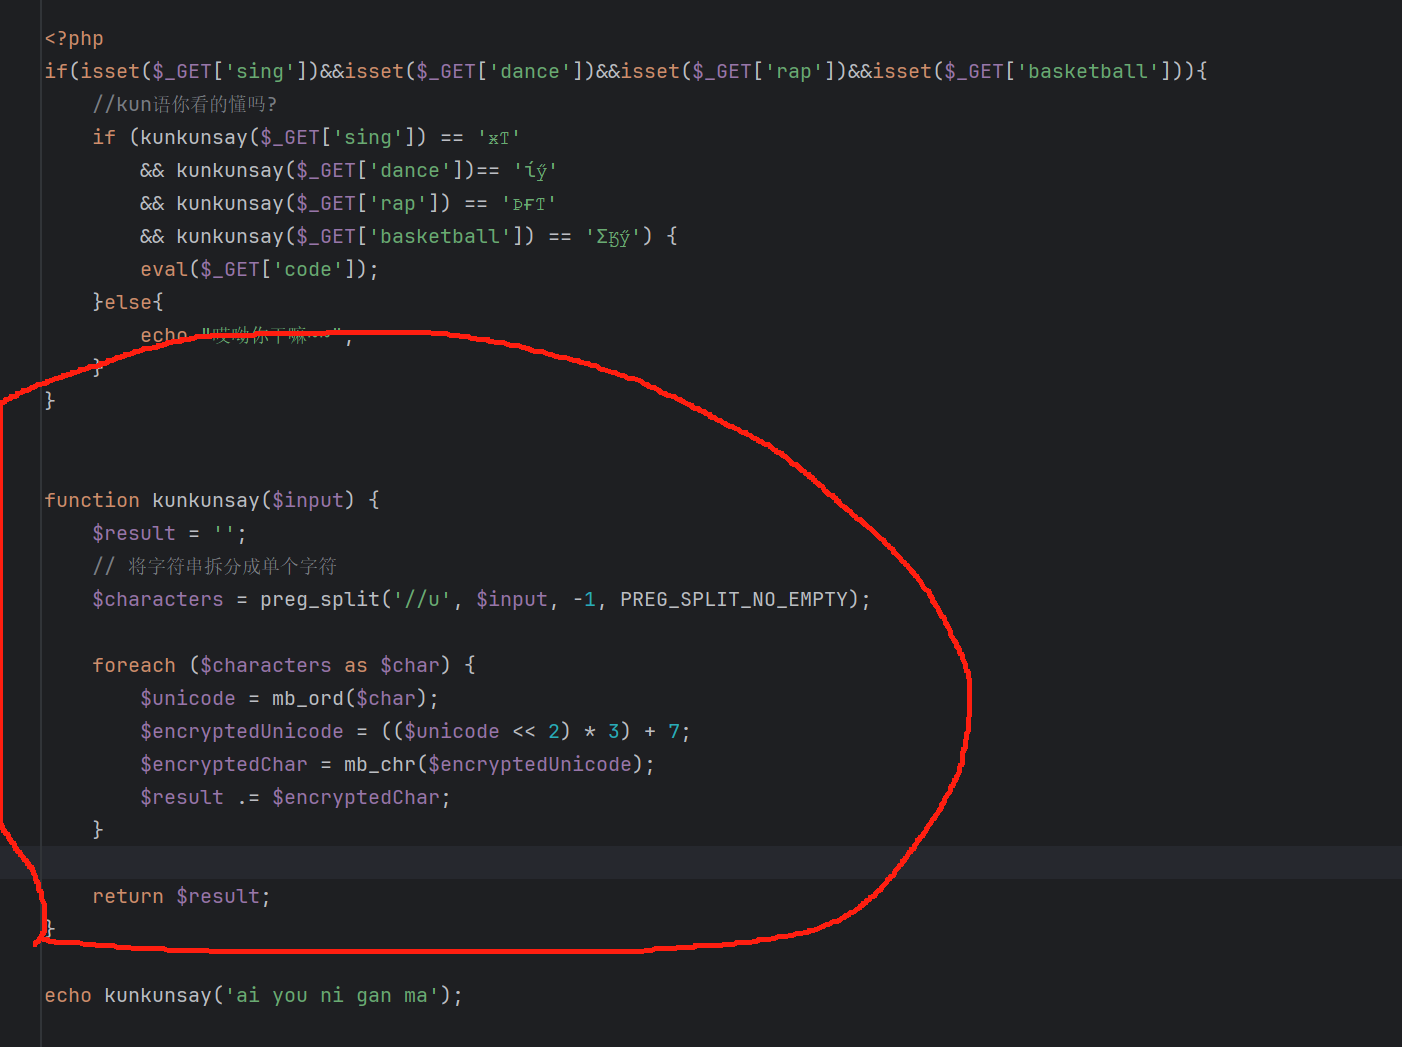Click the 'kun' comment under the isset line
Screen dimensions: 1402x1047
tap(184, 105)
